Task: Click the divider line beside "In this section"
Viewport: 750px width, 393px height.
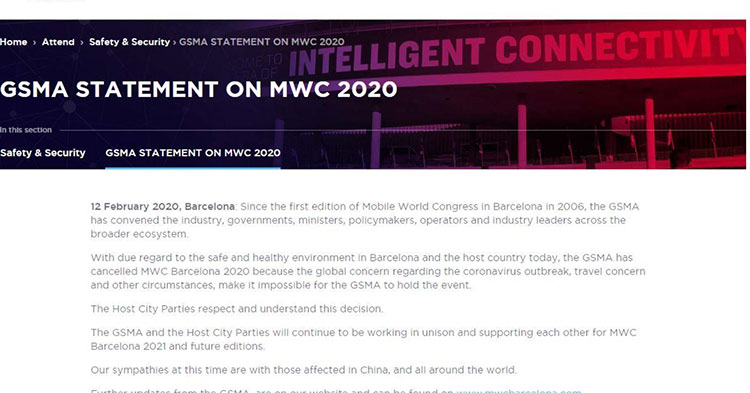Action: coord(403,130)
